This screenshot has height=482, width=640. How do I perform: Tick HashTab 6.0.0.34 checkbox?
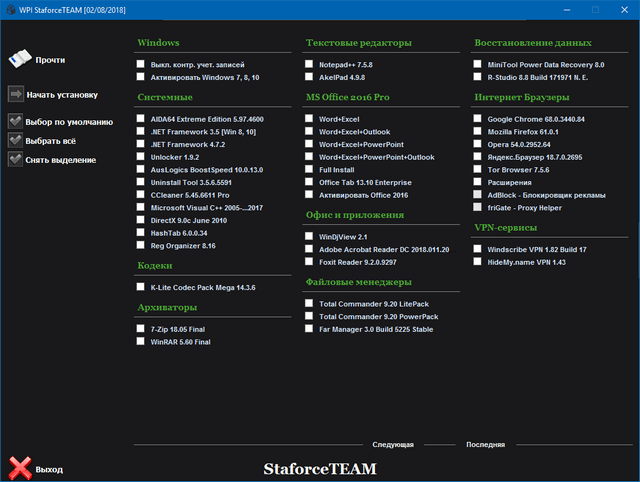(140, 232)
